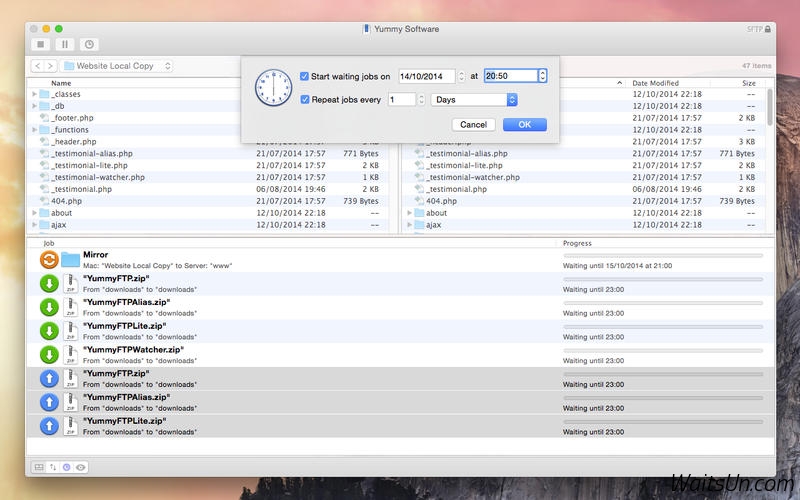The width and height of the screenshot is (800, 500).
Task: Click the Mirror job sync icon
Action: click(47, 260)
